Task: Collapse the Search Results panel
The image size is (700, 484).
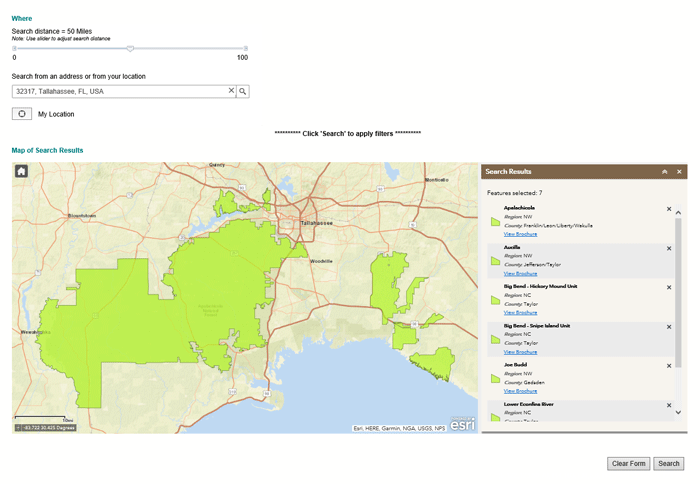Action: point(664,172)
